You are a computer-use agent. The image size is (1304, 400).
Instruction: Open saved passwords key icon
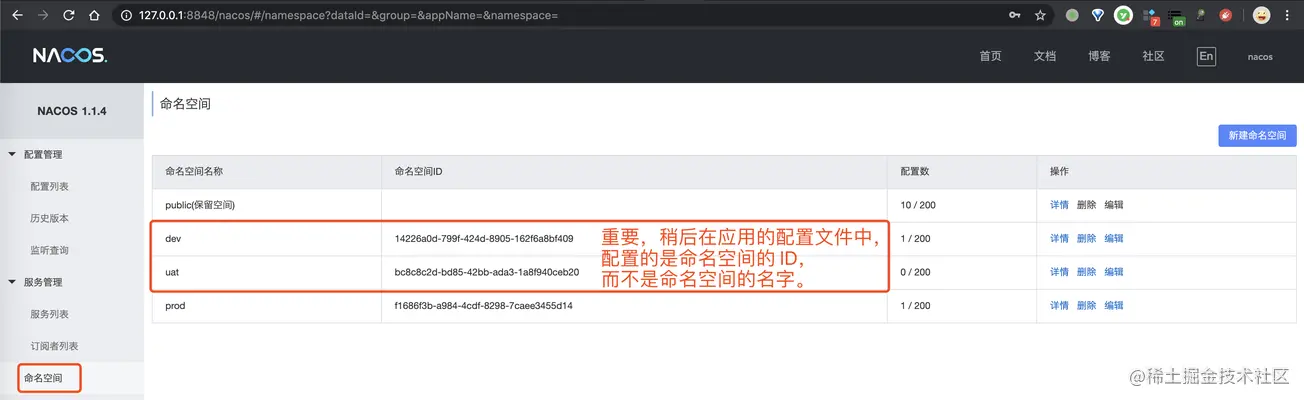(x=1014, y=16)
